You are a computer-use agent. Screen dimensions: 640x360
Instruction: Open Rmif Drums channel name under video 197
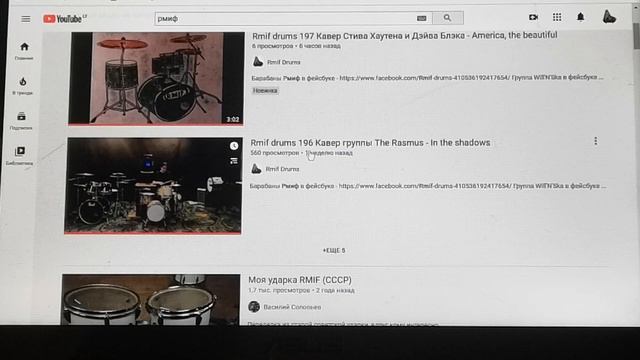coord(284,62)
